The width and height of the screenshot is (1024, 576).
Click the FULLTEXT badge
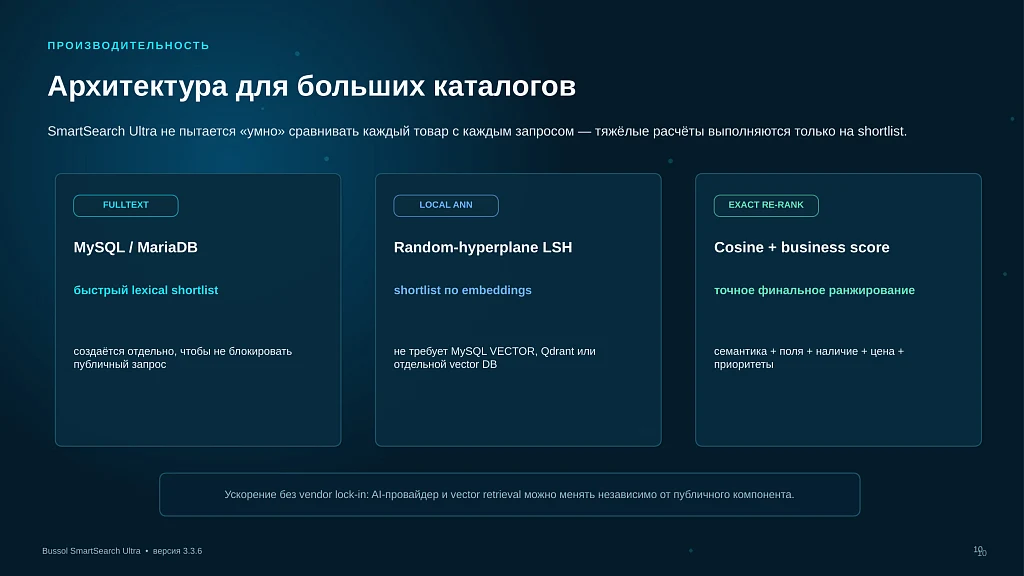coord(125,205)
